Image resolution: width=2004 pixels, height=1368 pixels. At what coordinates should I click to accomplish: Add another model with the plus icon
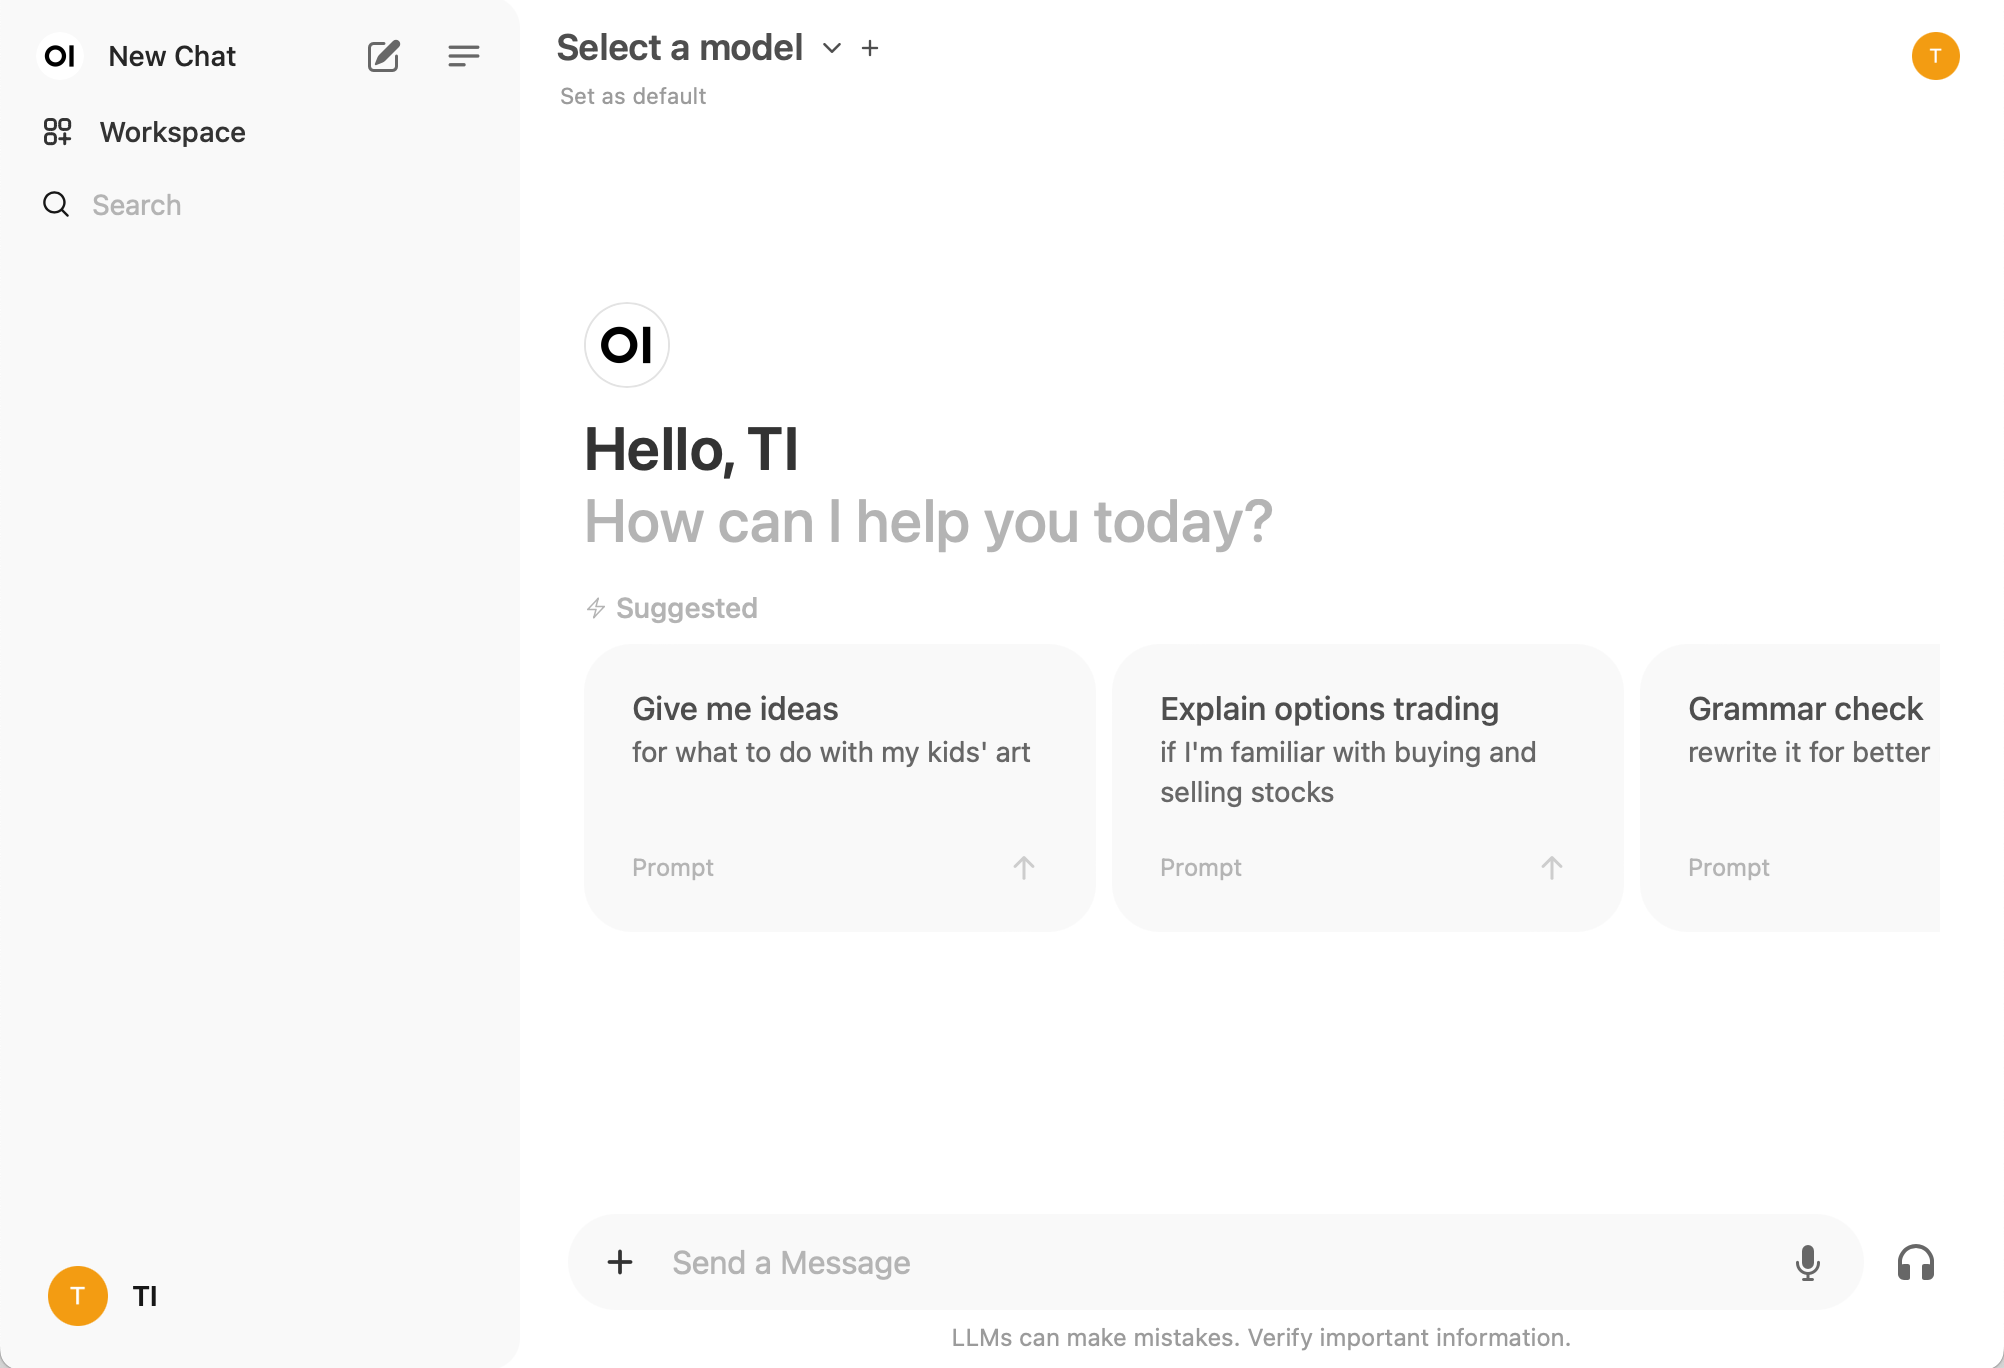pyautogui.click(x=870, y=48)
